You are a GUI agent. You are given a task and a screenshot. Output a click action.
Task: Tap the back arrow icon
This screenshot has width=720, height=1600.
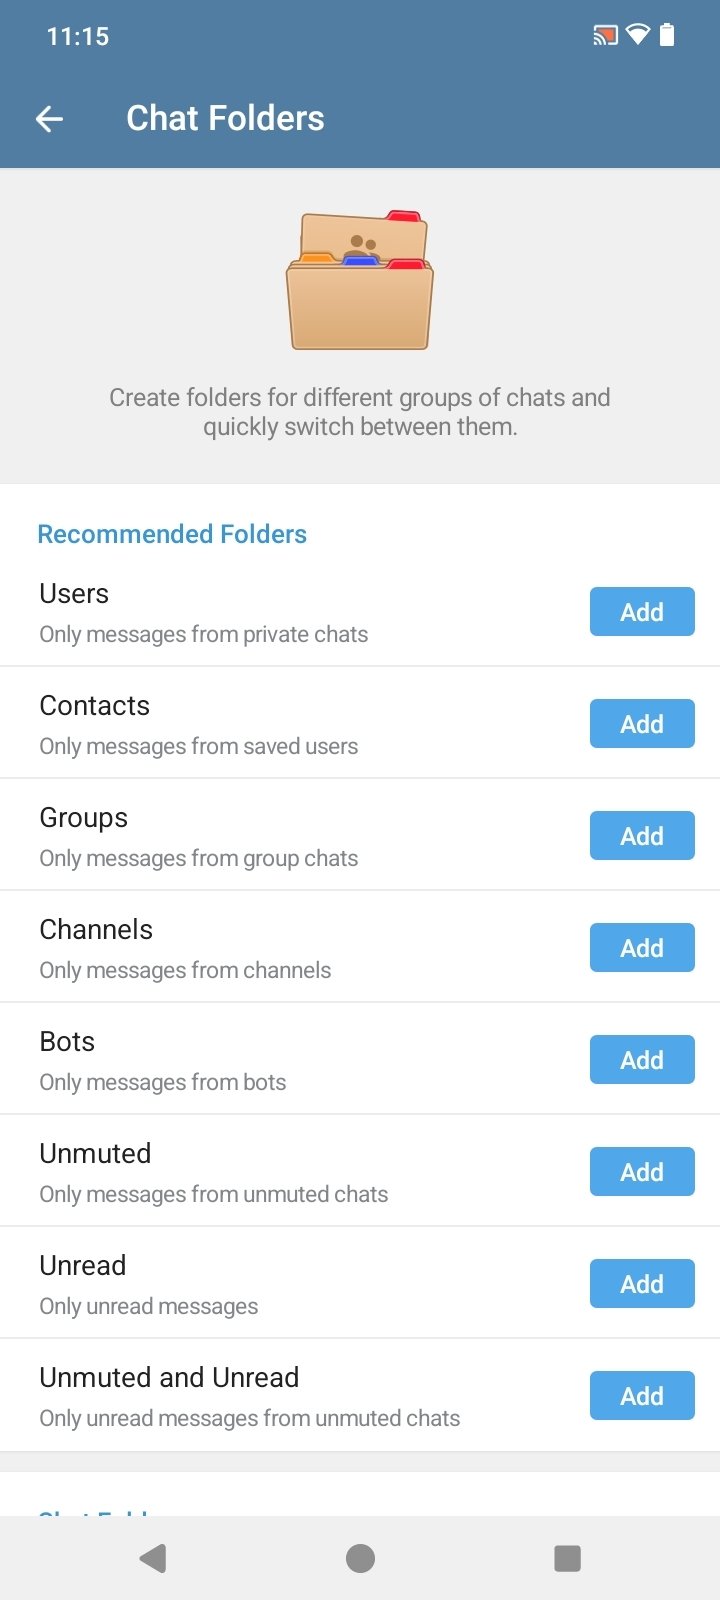[49, 119]
